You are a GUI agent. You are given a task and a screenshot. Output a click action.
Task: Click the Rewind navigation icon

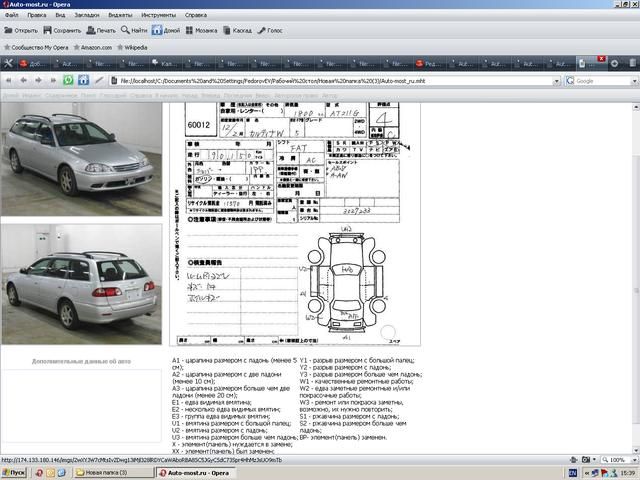tap(9, 80)
